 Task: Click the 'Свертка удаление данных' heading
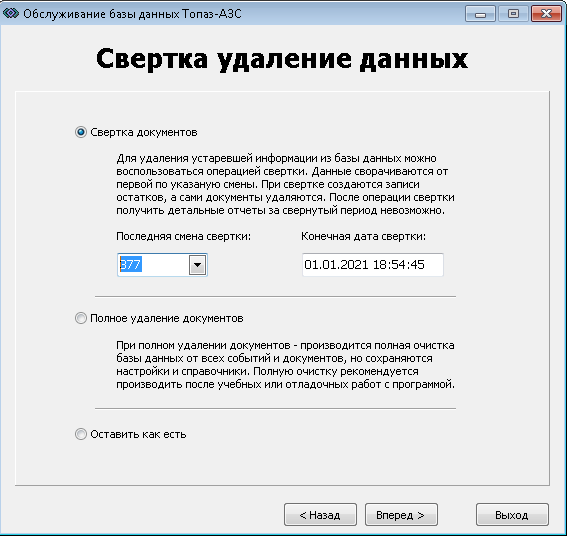click(282, 60)
